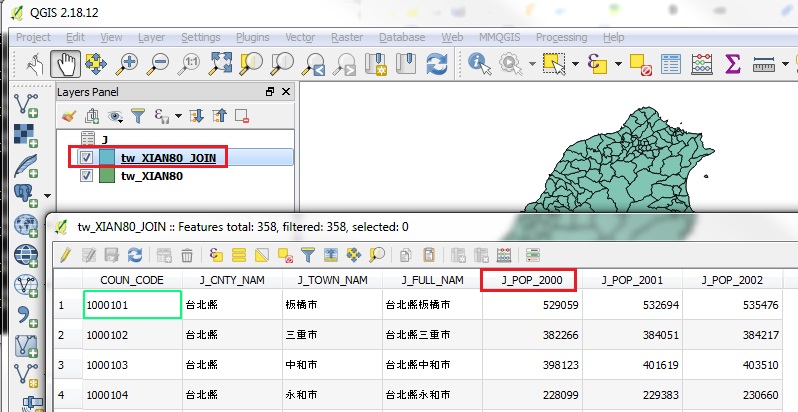Click Zoom to Selection in main toolbar
This screenshot has height=412, width=798.
coord(251,64)
